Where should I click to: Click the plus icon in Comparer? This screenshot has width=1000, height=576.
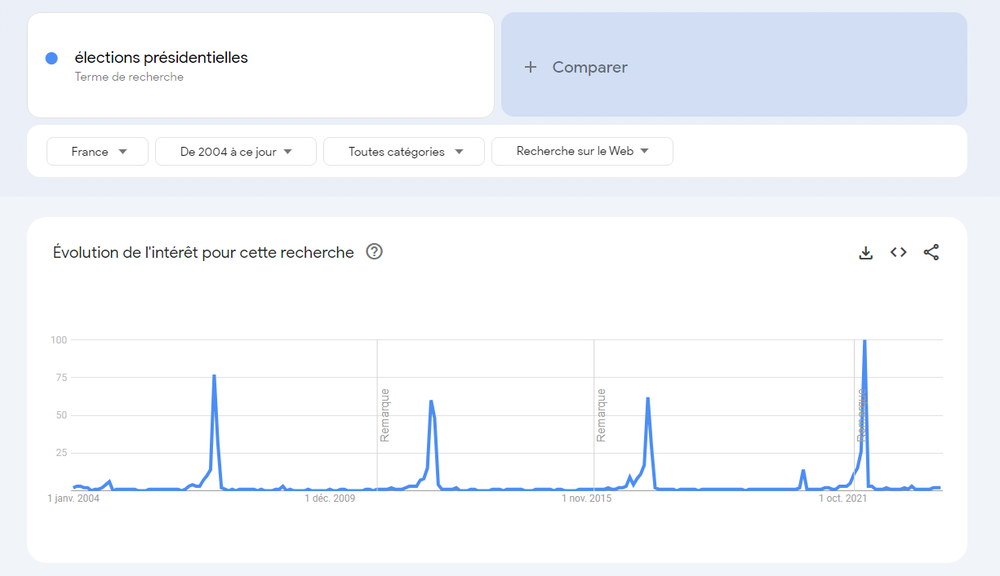click(530, 67)
